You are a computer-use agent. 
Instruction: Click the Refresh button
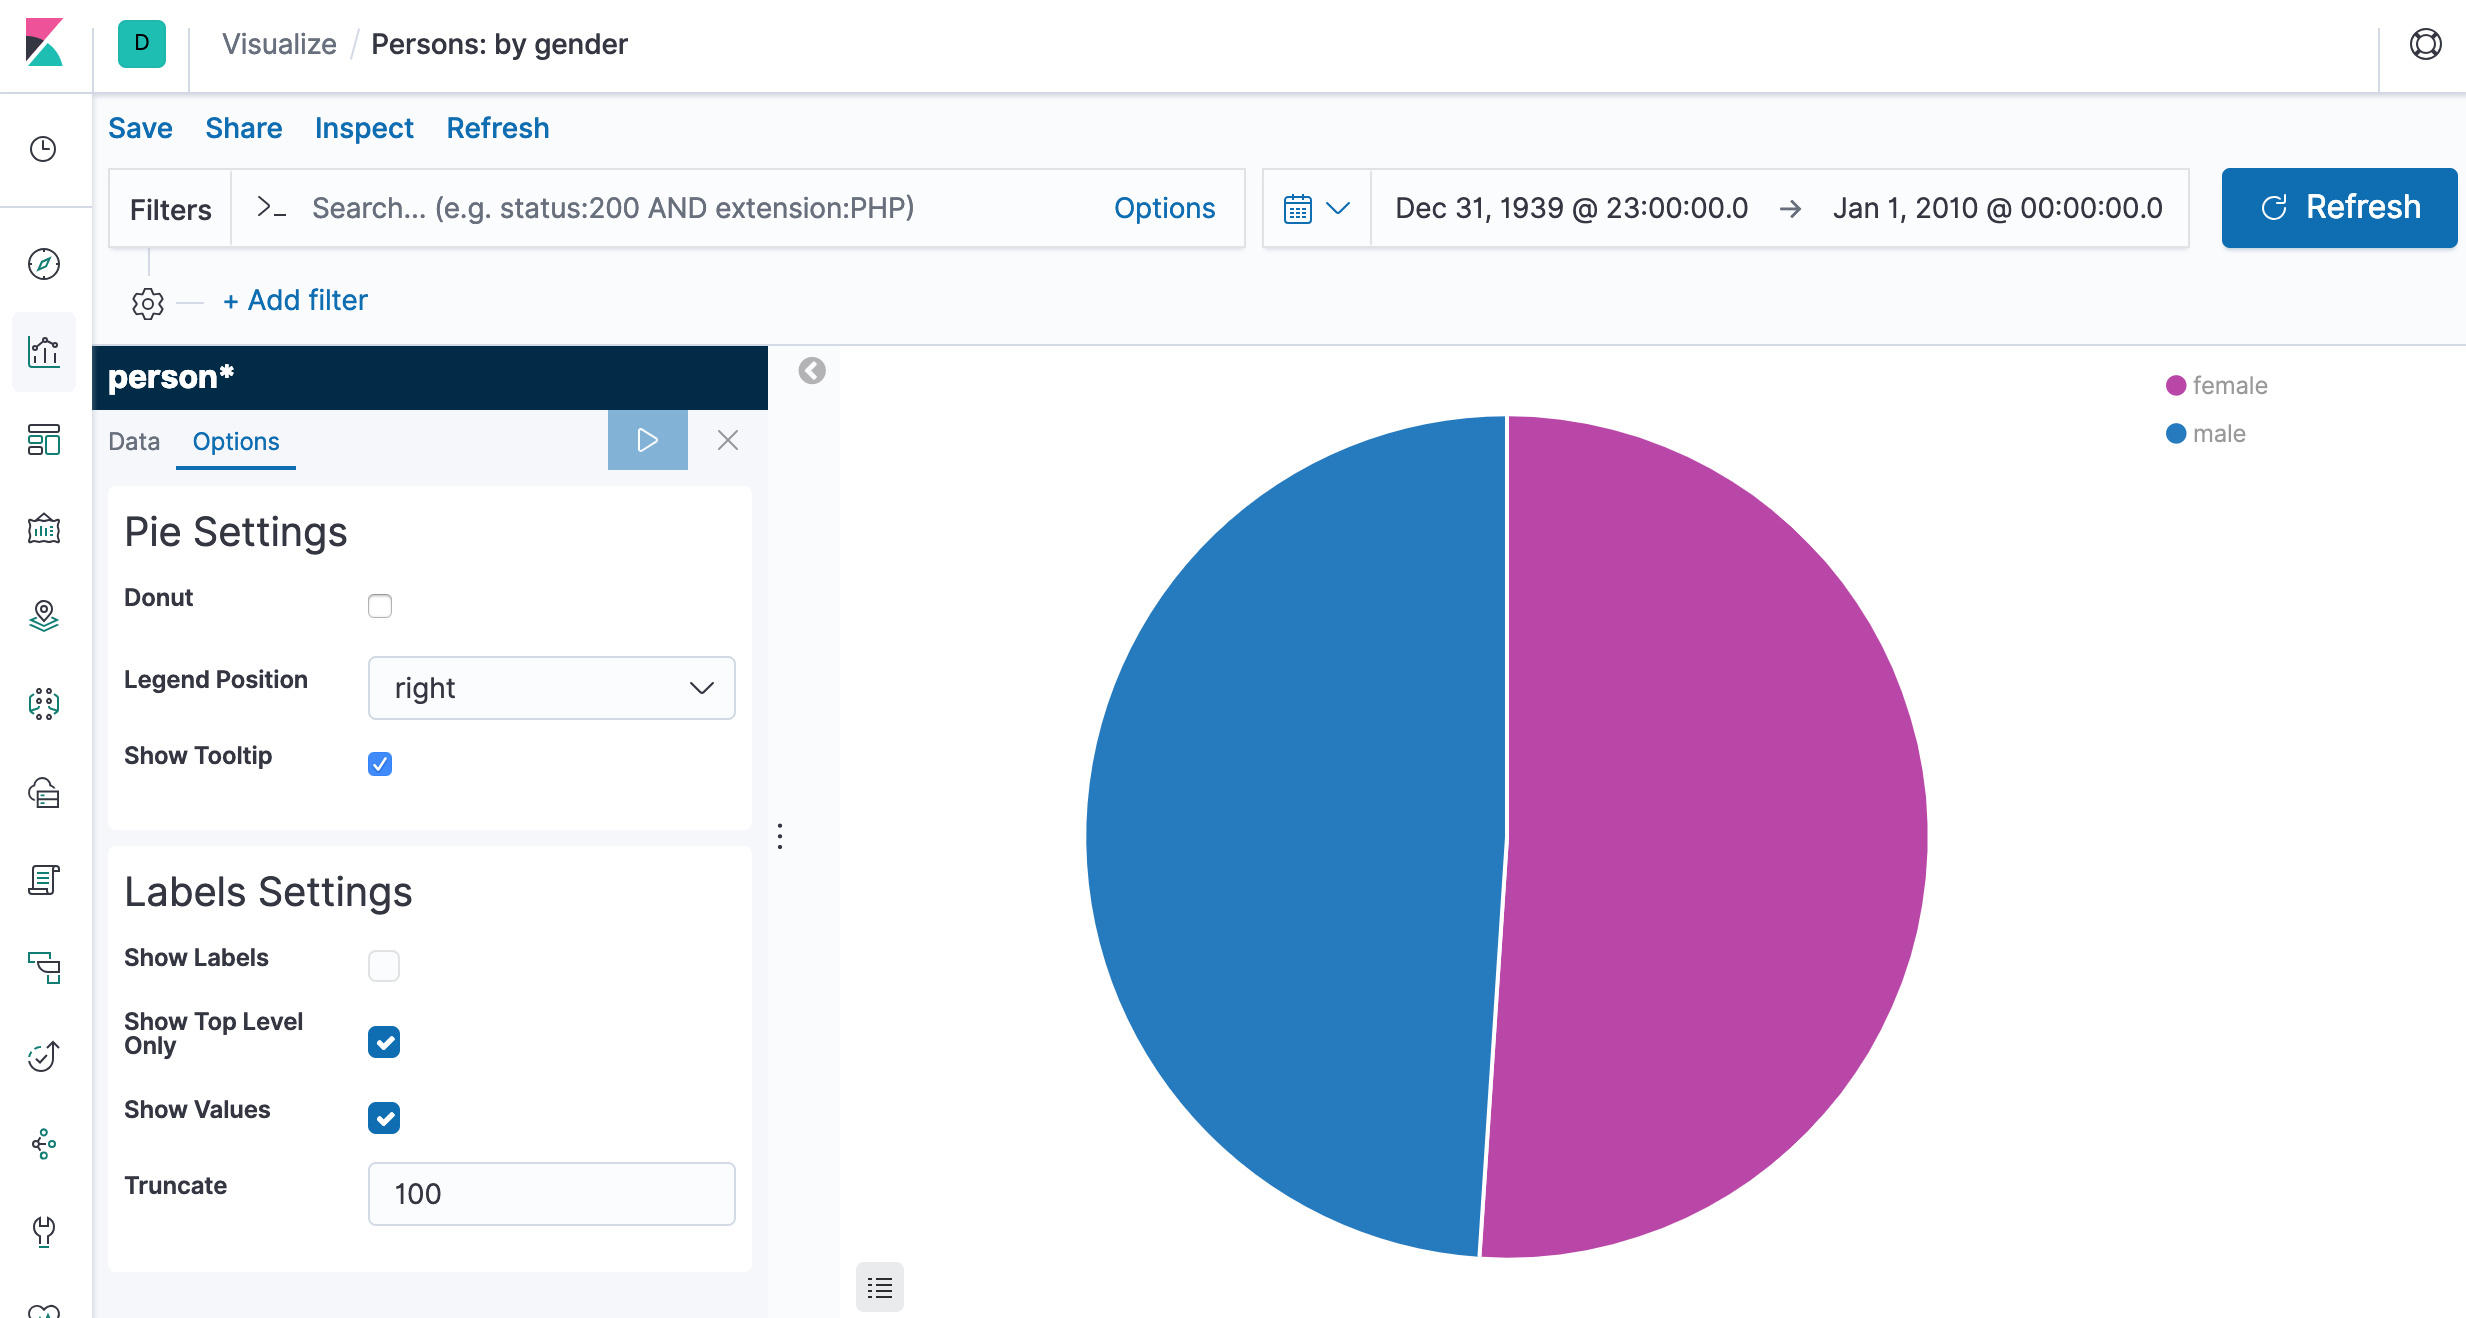(2338, 207)
